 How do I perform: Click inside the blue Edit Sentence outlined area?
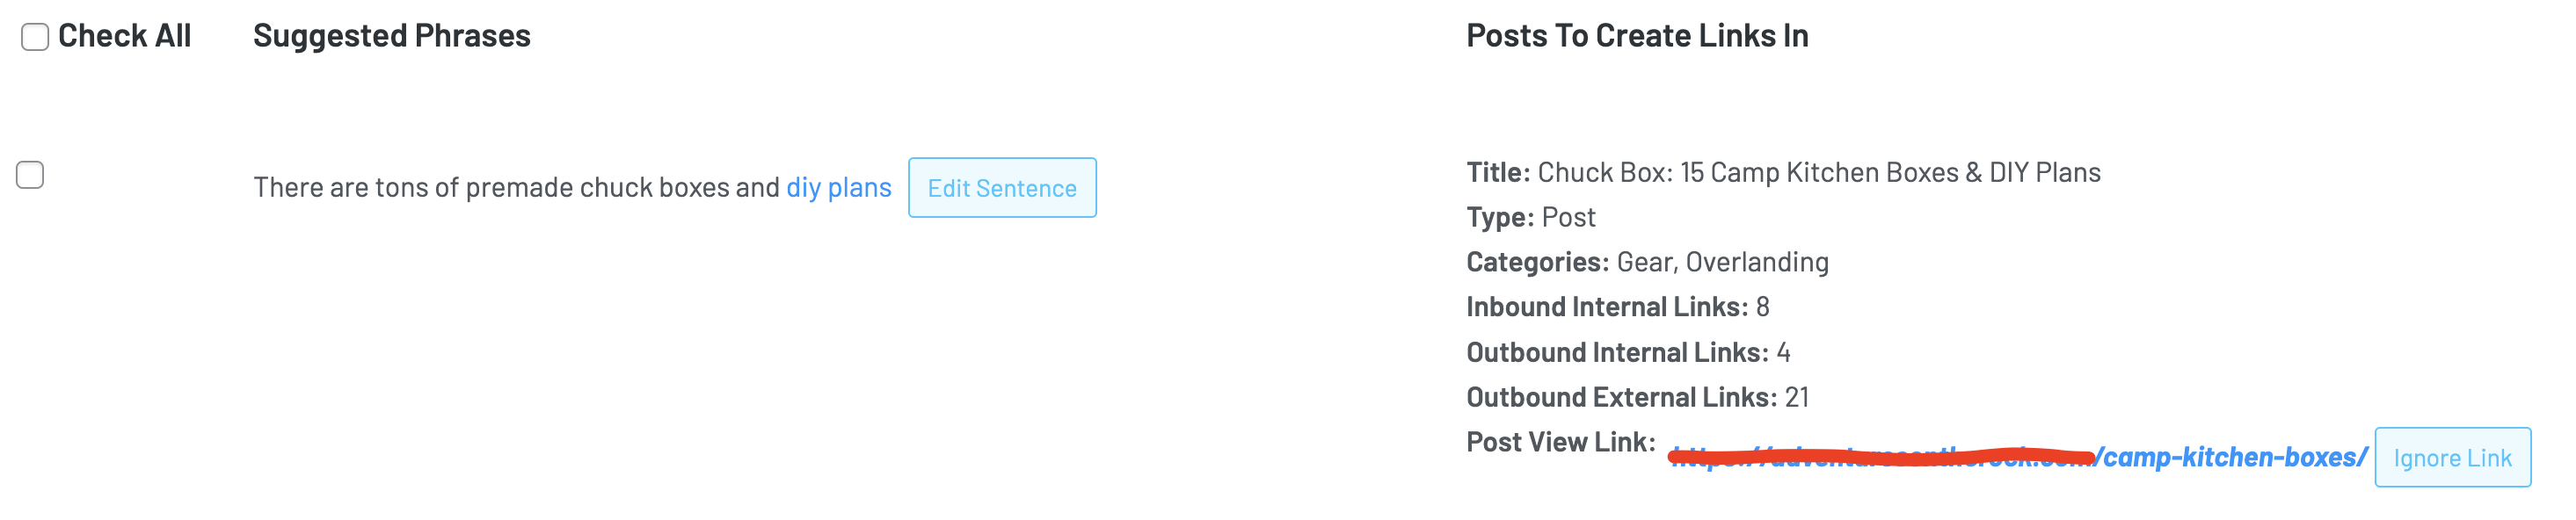(x=1002, y=188)
